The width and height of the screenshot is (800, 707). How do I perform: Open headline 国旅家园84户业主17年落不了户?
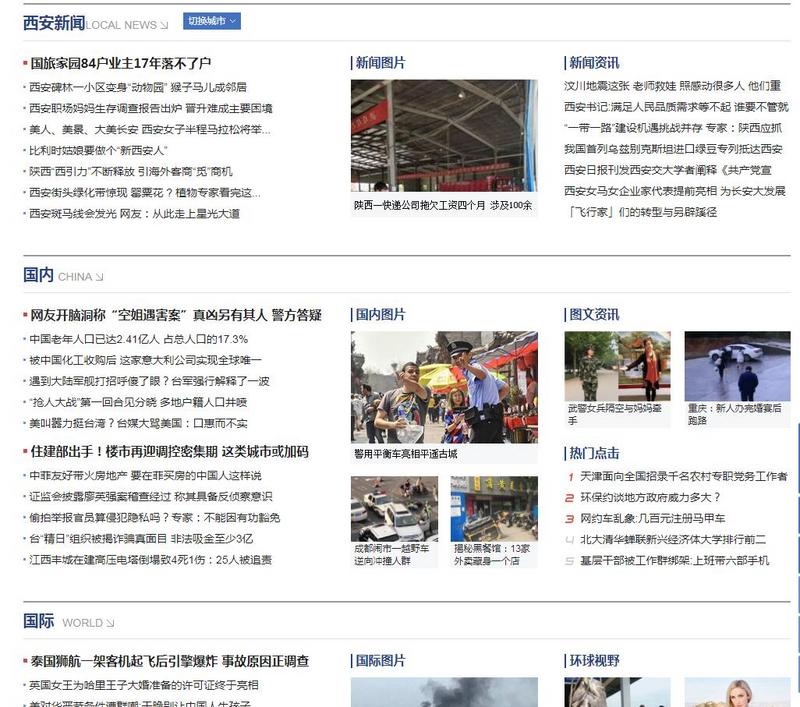[x=120, y=63]
